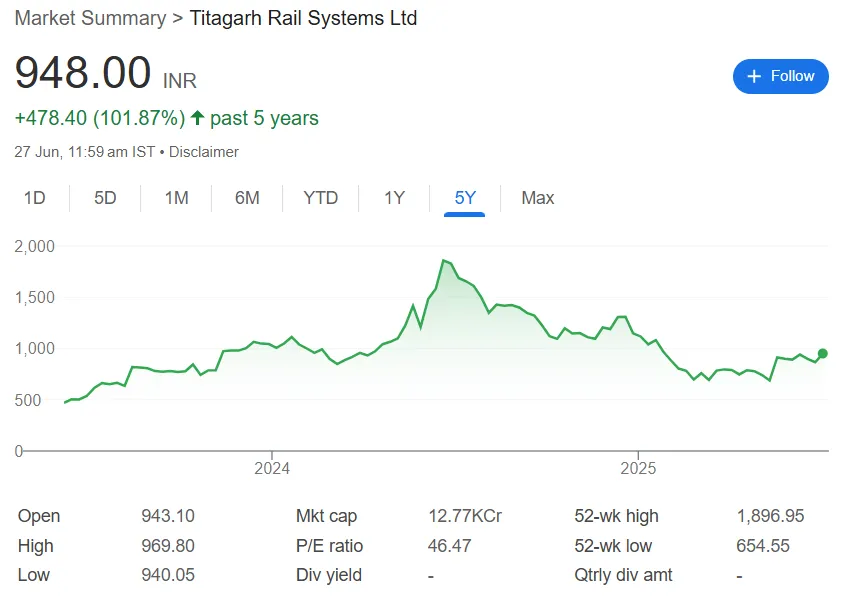Viewport: 867px width, 602px height.
Task: Click the 52-wk low label
Action: [x=613, y=546]
